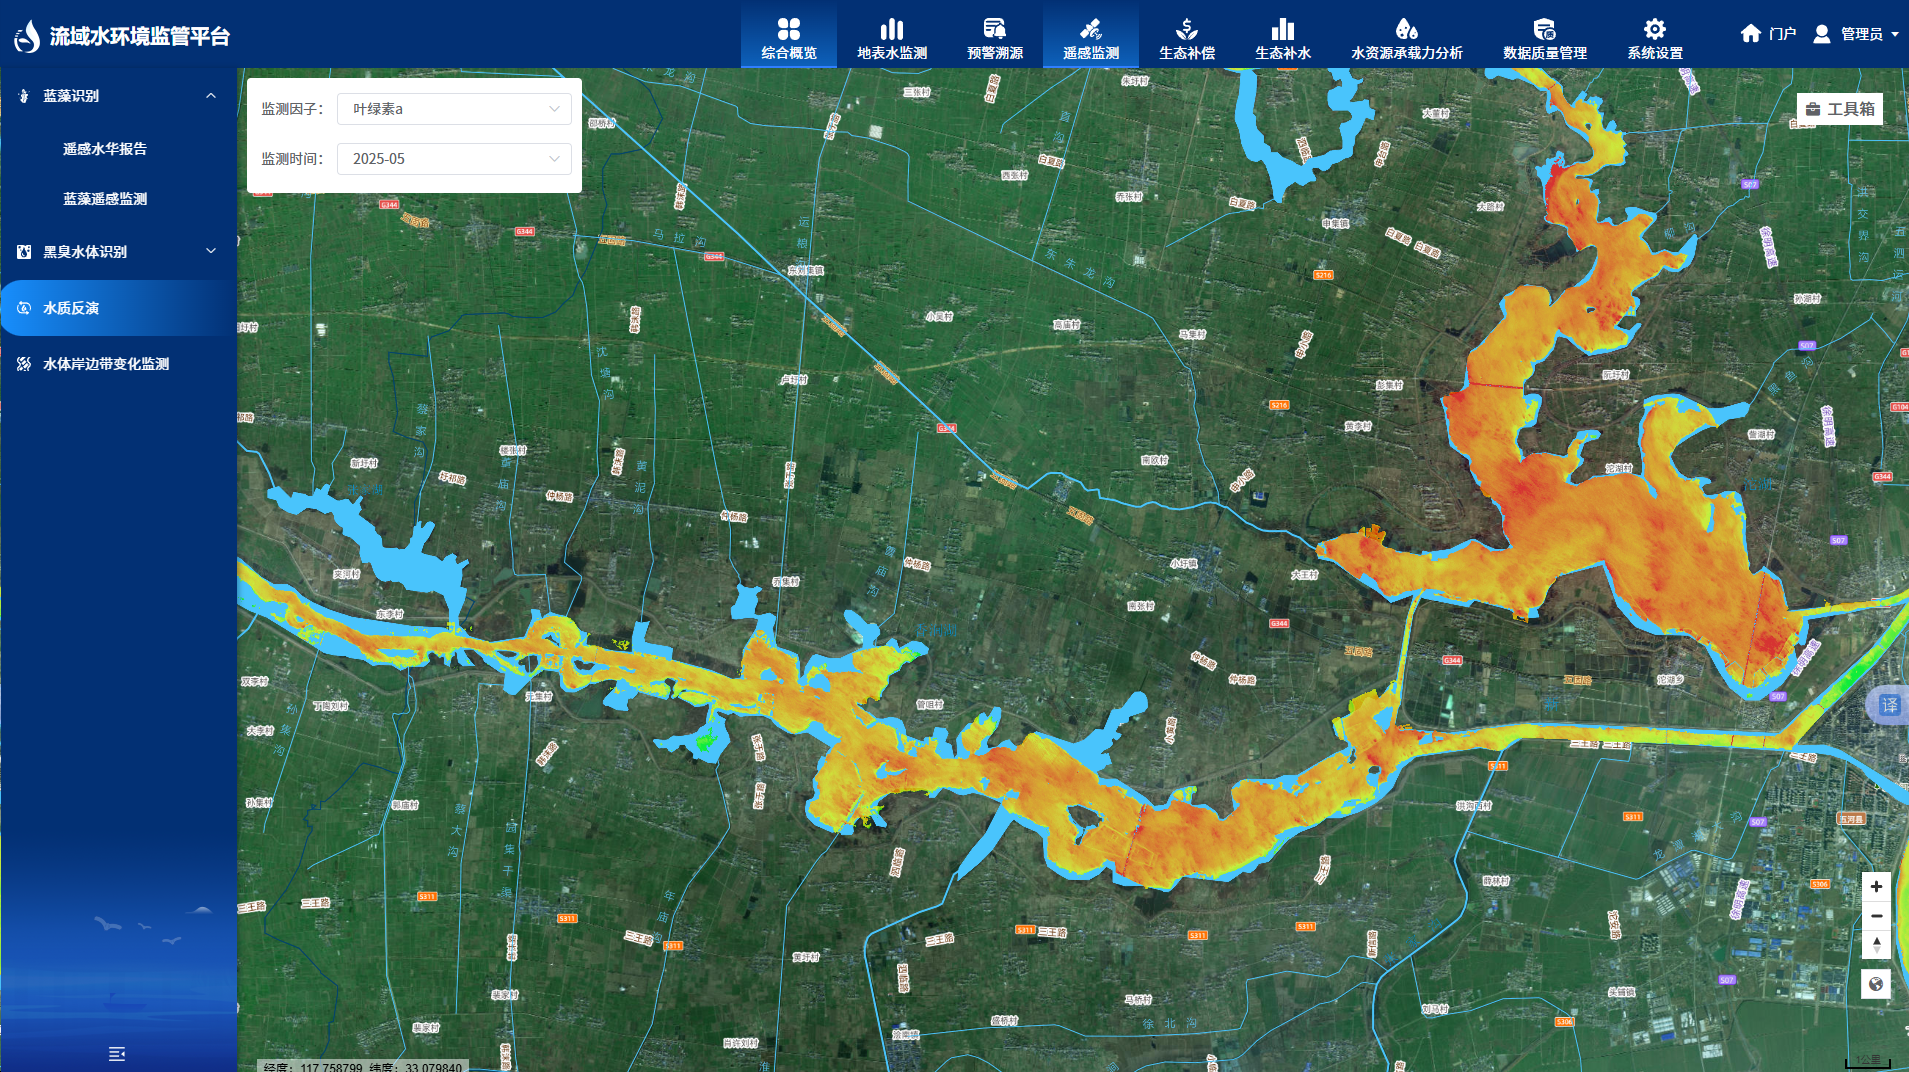Open the 工具箱 toolbox button
Viewport: 1909px width, 1072px height.
pos(1839,109)
